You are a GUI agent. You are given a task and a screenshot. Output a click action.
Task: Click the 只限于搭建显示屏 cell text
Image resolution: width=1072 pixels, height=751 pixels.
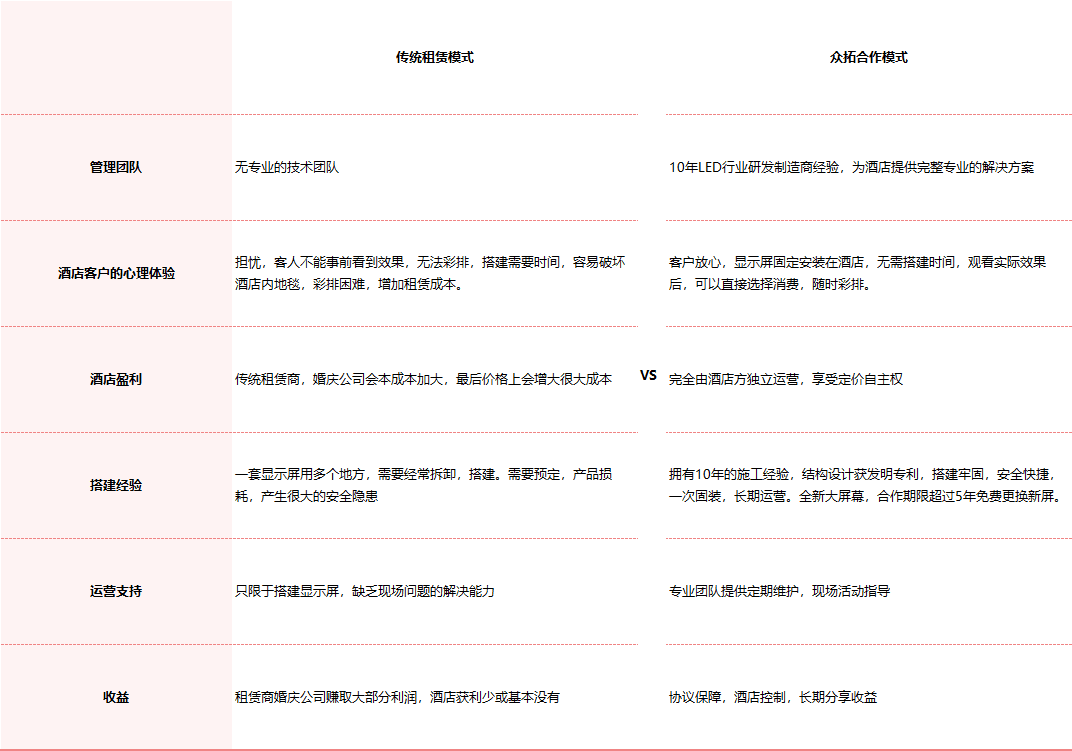(x=364, y=592)
